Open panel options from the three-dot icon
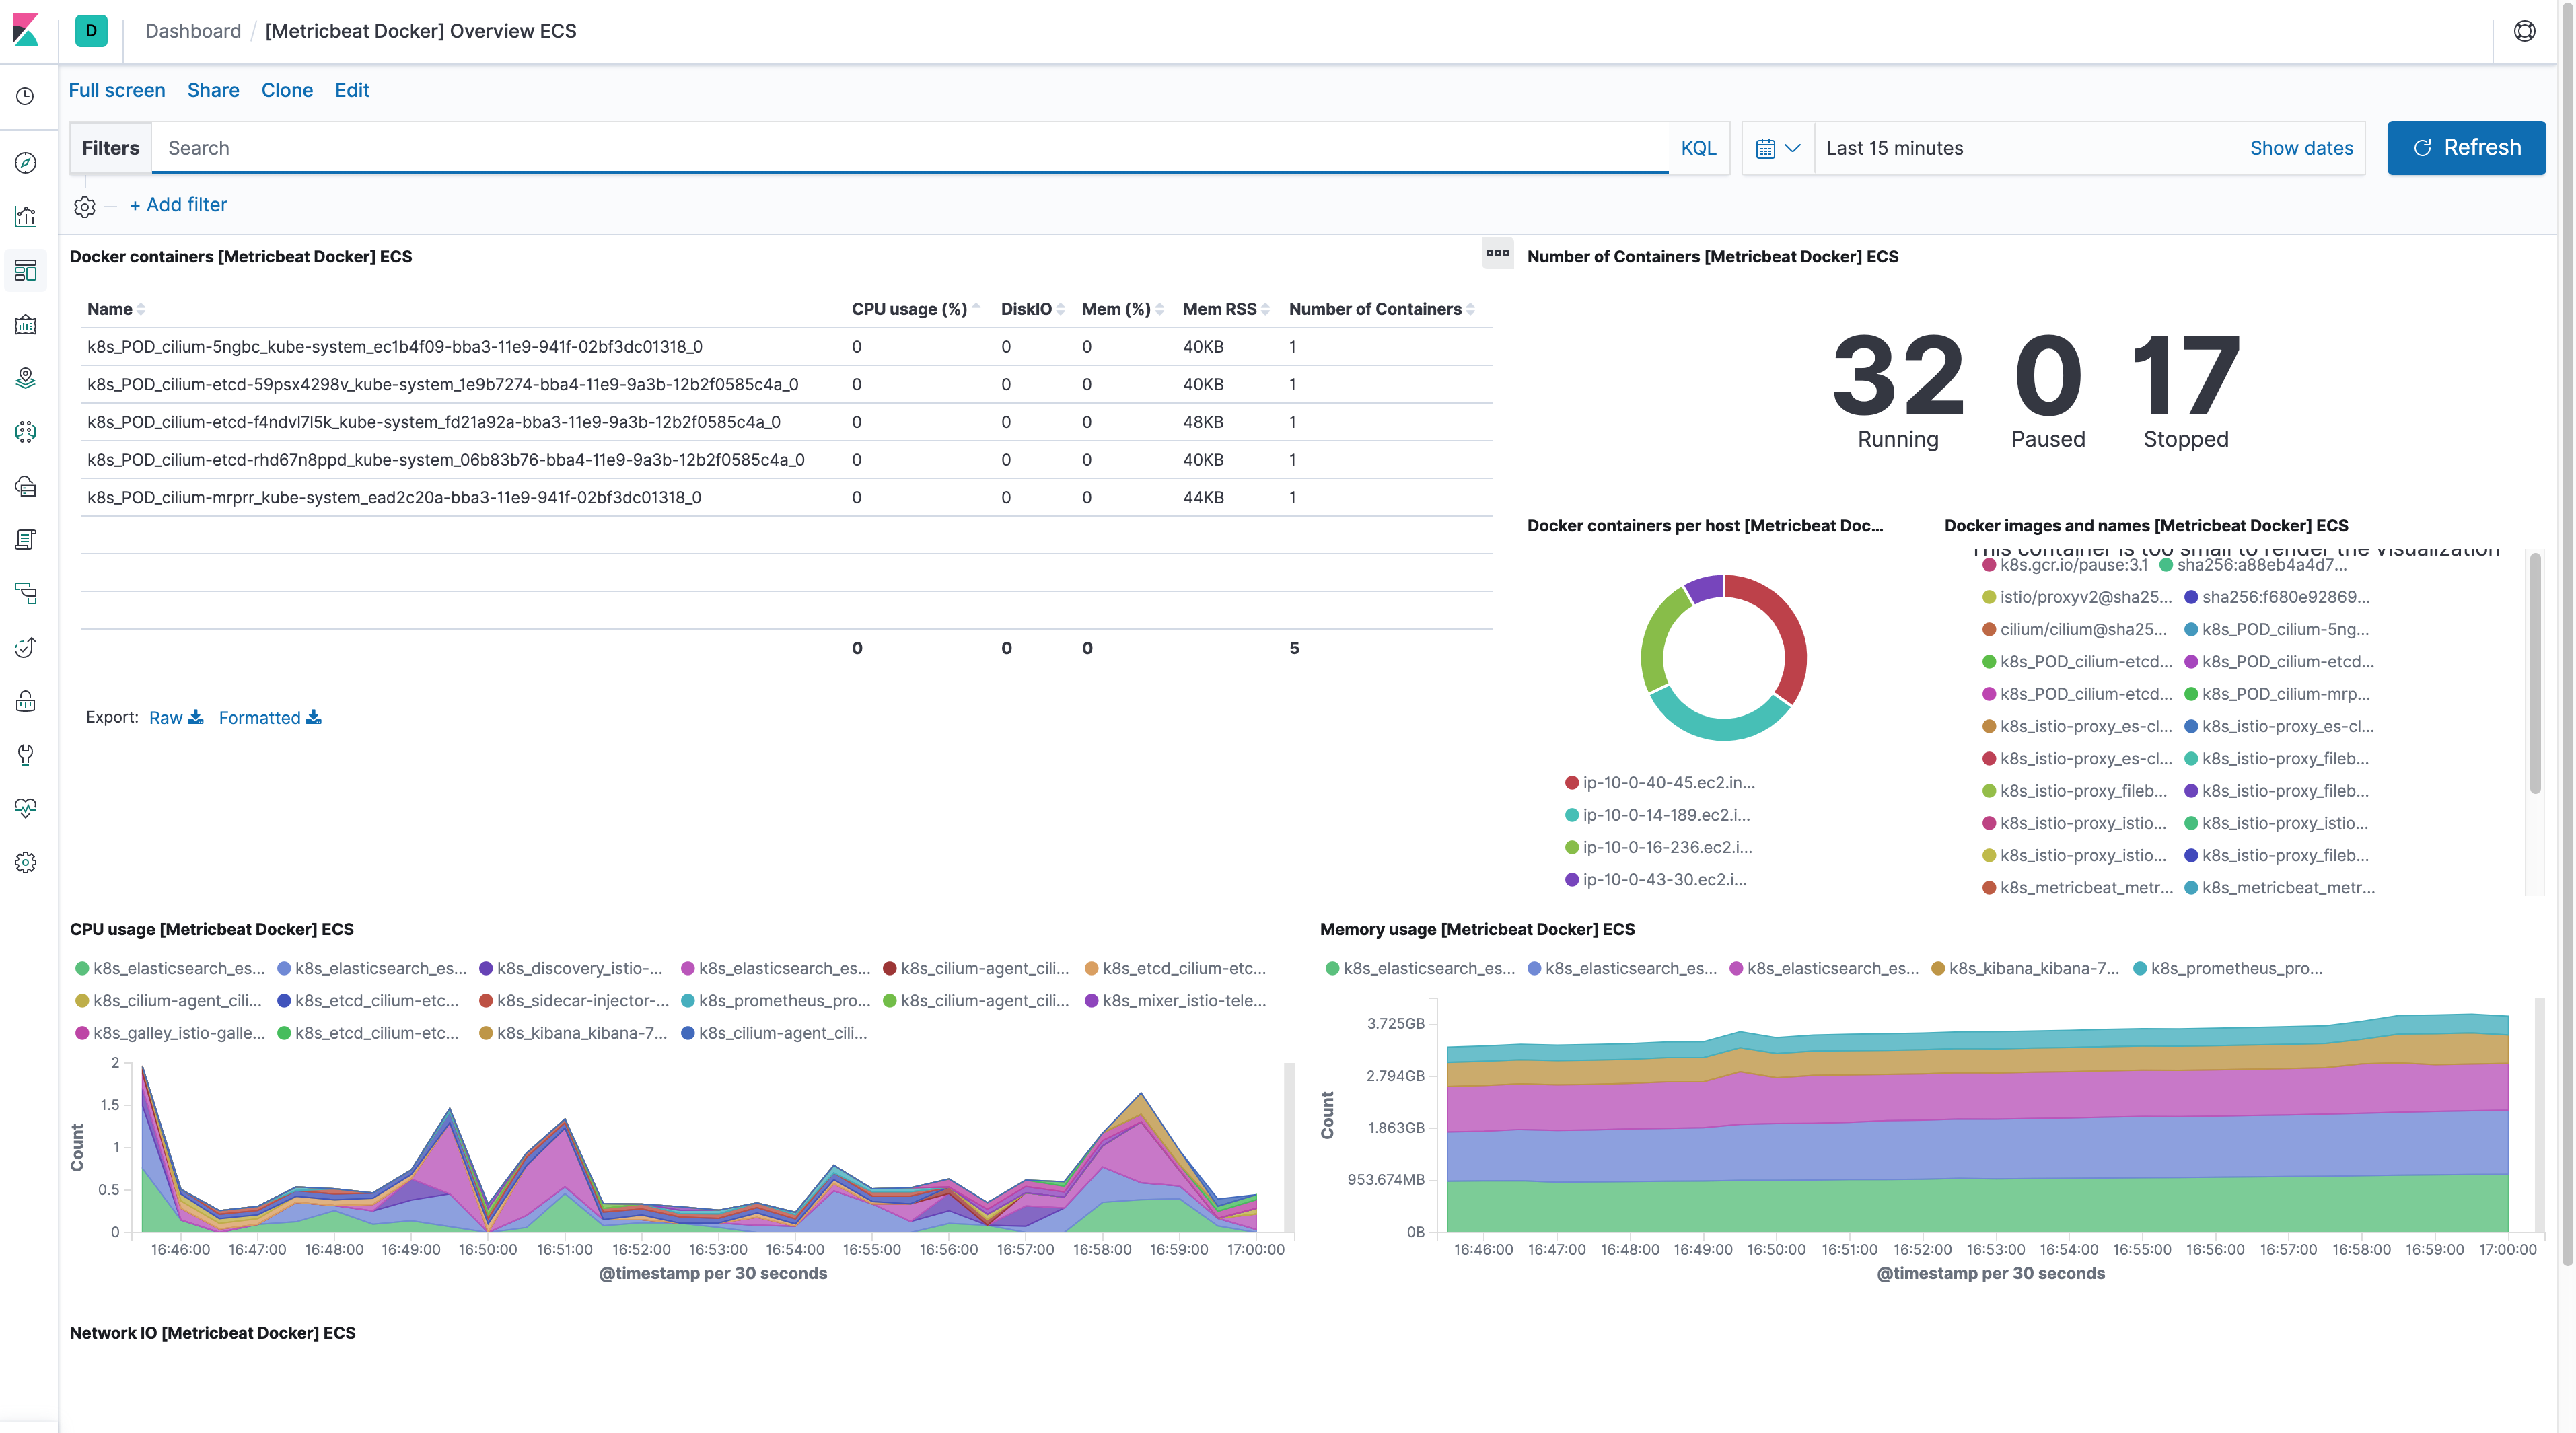Image resolution: width=2576 pixels, height=1433 pixels. click(1497, 254)
